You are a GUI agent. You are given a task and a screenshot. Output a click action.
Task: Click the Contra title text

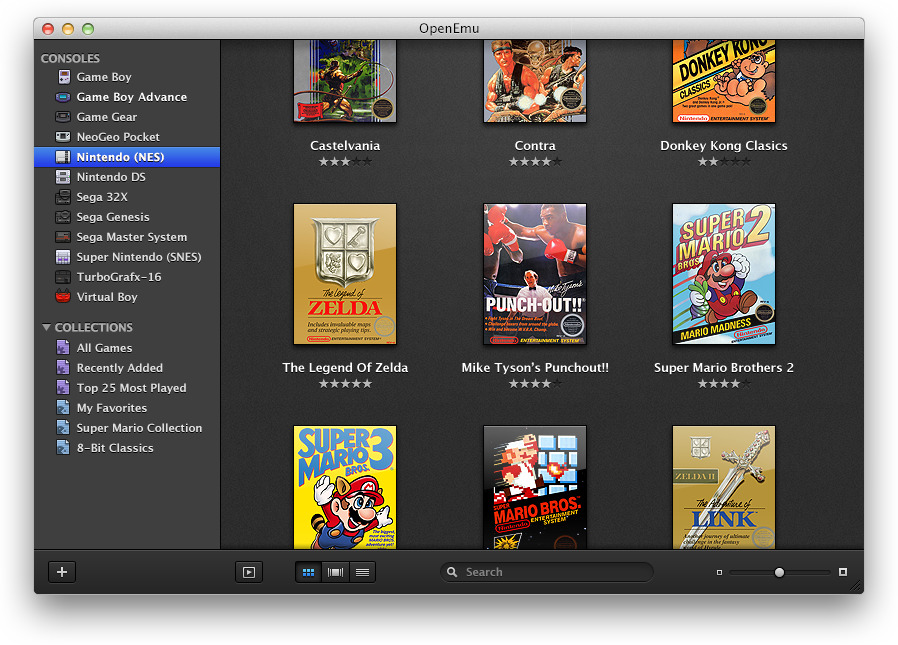pos(535,145)
